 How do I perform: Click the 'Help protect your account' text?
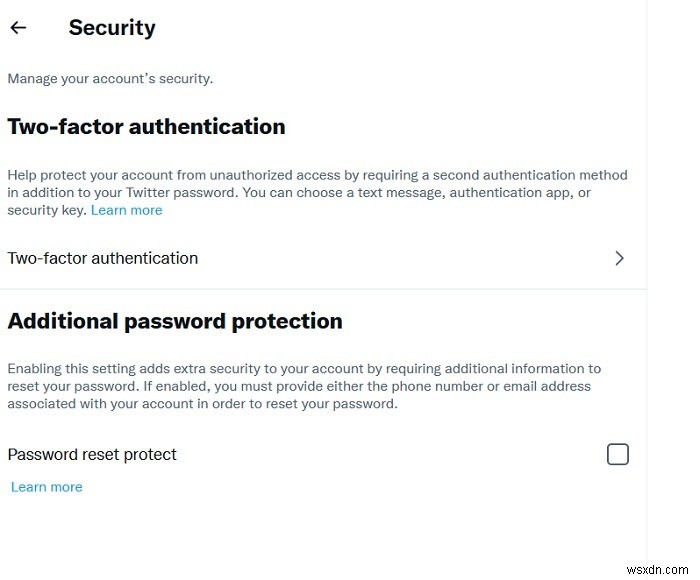pyautogui.click(x=90, y=175)
